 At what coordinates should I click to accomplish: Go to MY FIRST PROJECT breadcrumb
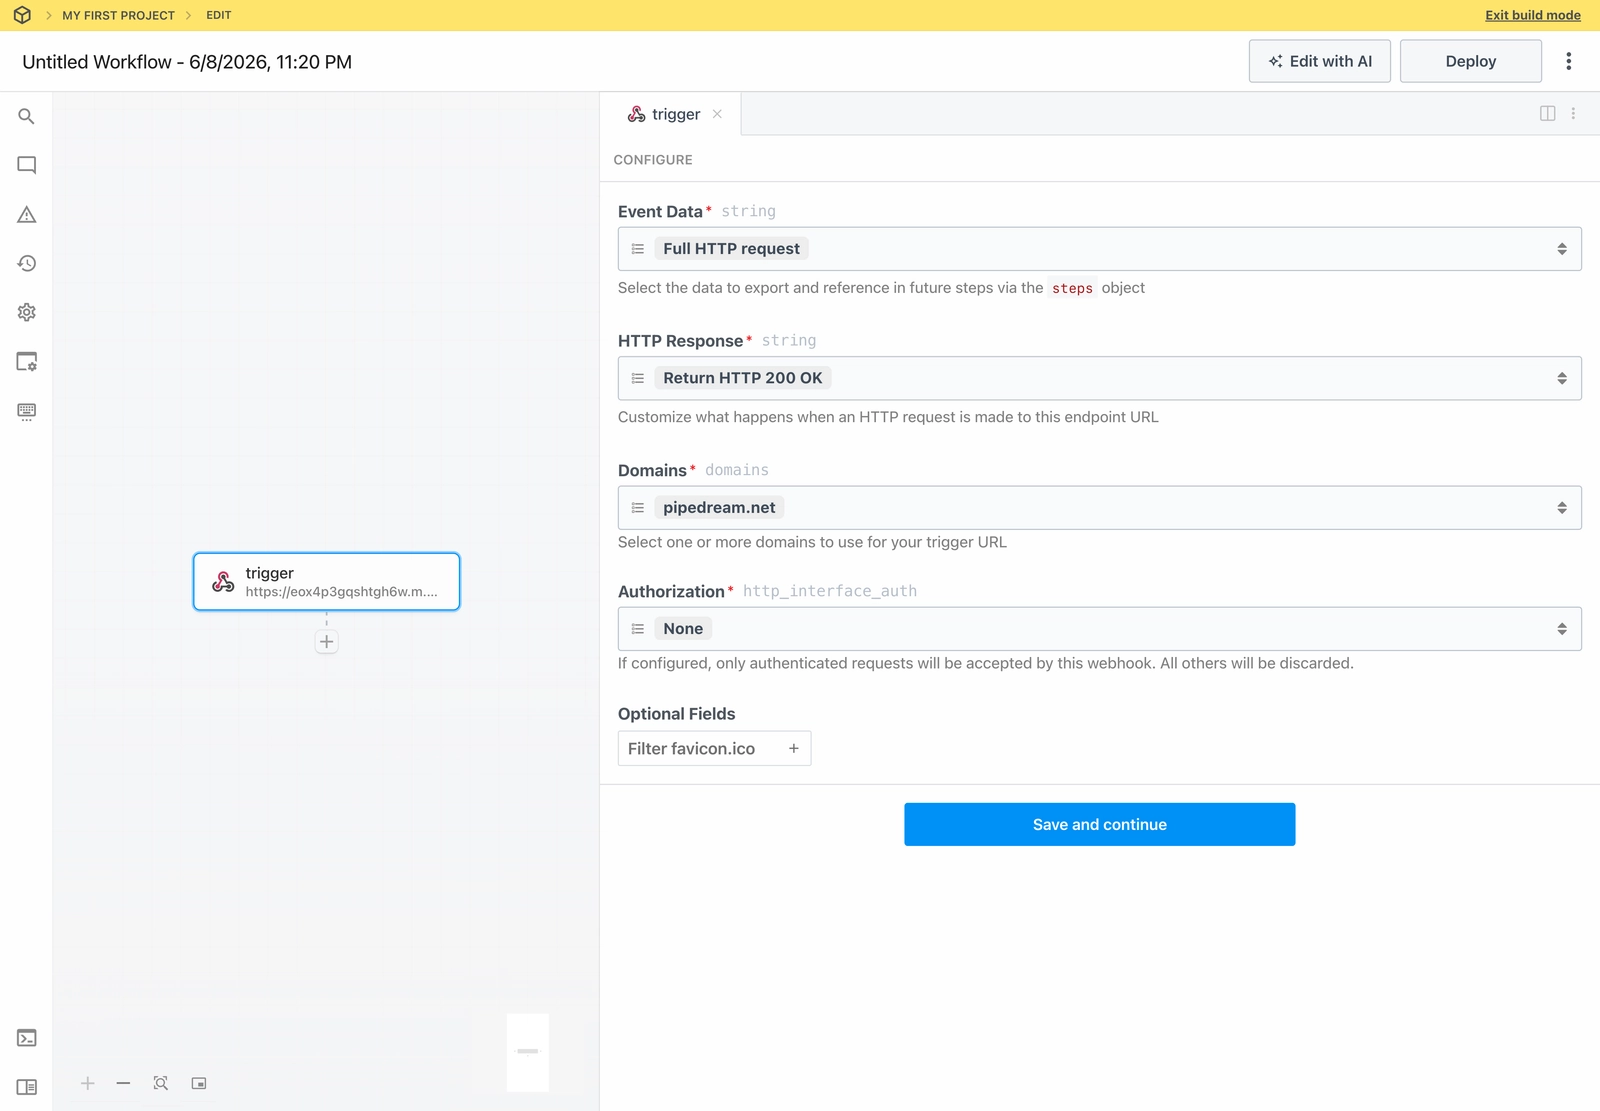click(118, 15)
